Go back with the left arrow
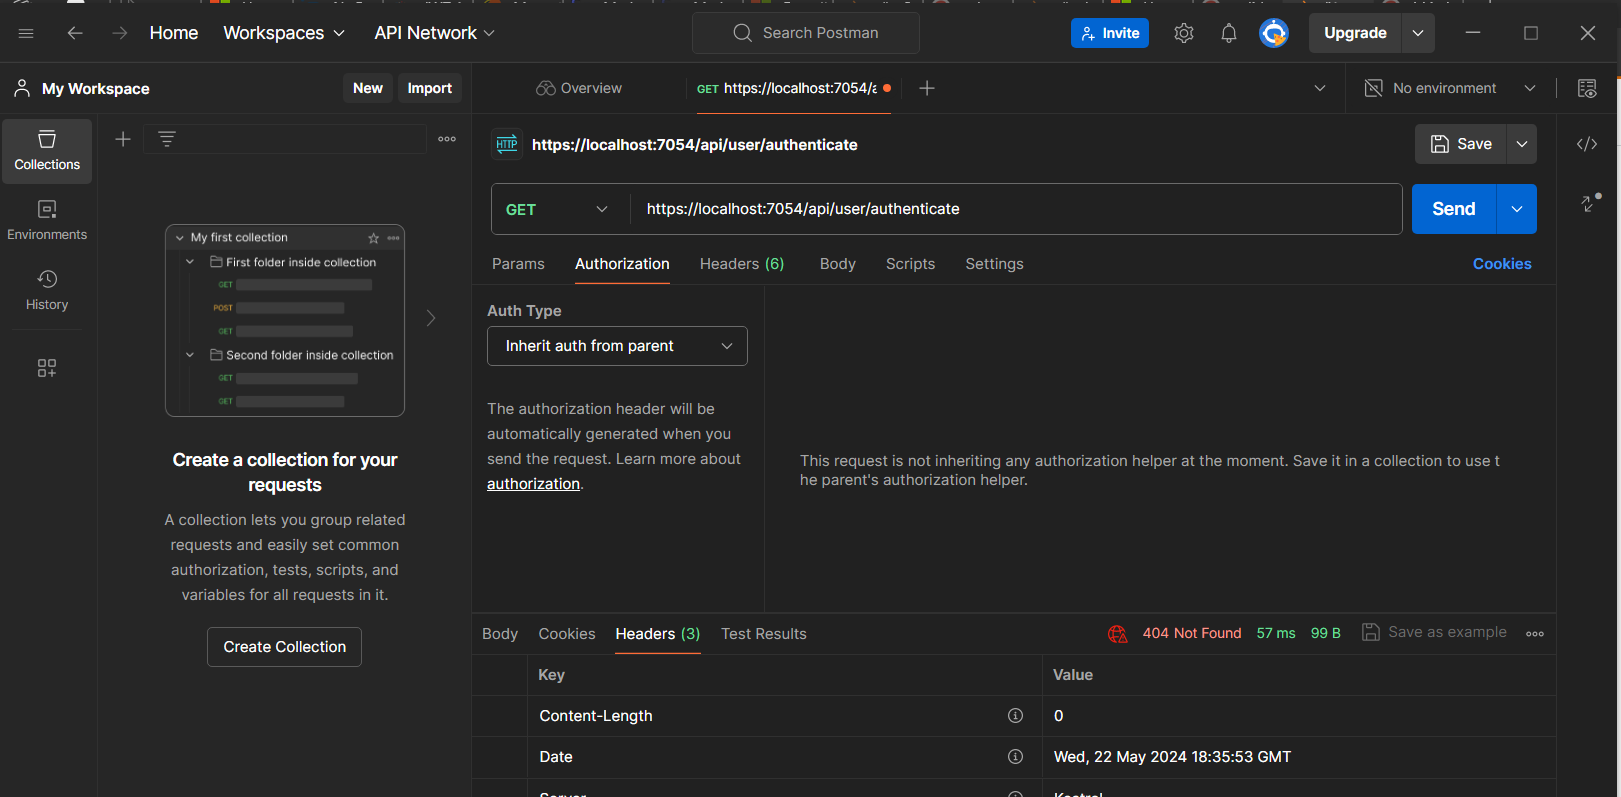The image size is (1621, 797). [x=75, y=33]
